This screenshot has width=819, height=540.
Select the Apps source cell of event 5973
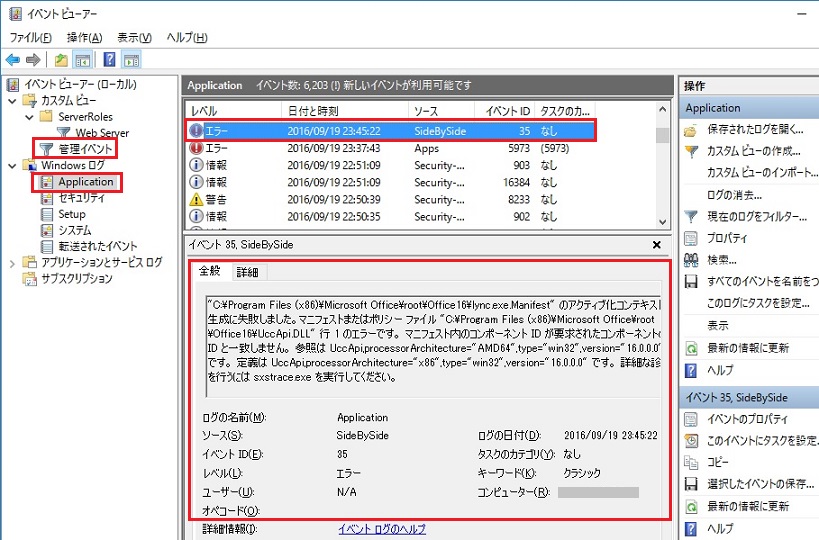coord(427,148)
